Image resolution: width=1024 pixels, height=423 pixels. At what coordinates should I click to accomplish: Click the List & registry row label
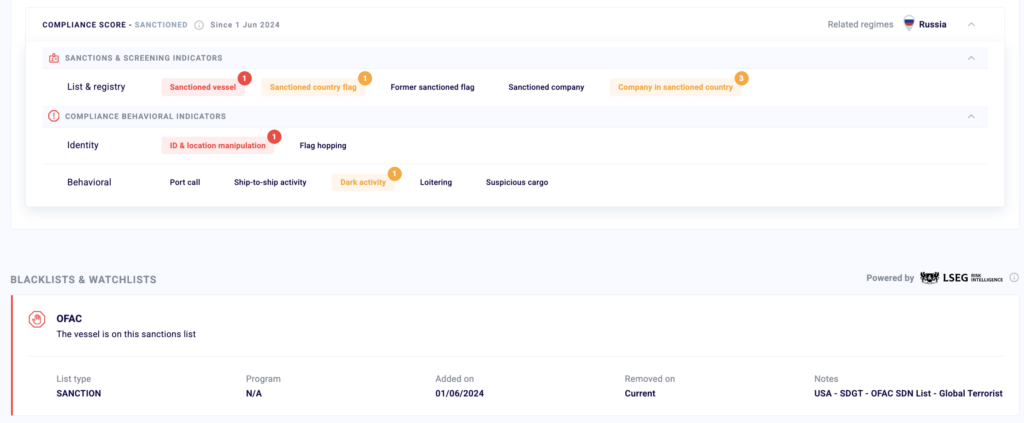[x=96, y=86]
